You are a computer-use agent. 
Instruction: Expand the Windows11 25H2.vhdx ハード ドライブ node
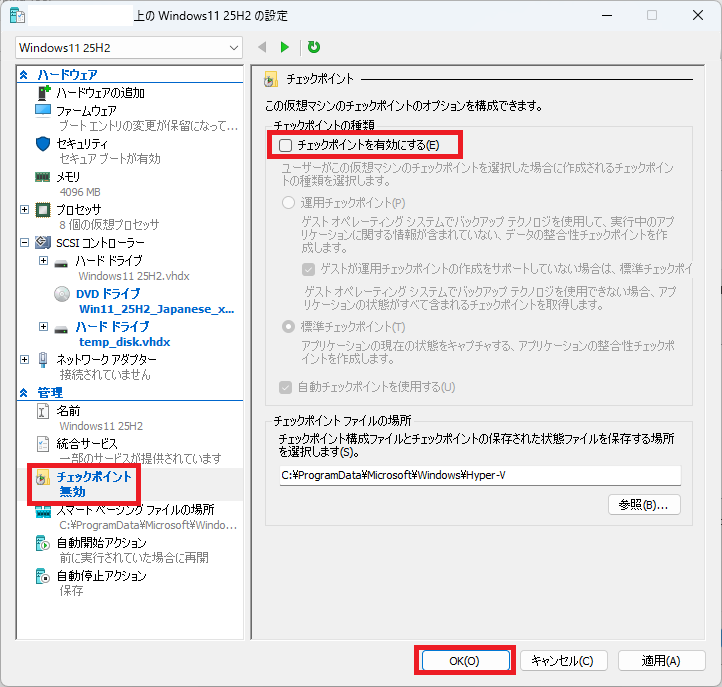tap(43, 261)
